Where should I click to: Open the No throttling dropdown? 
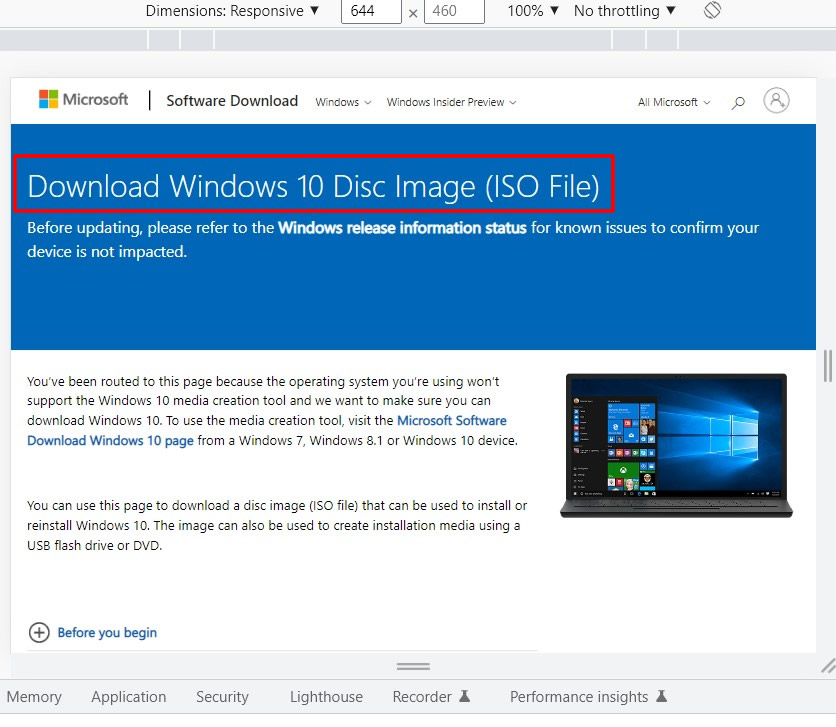coord(625,11)
